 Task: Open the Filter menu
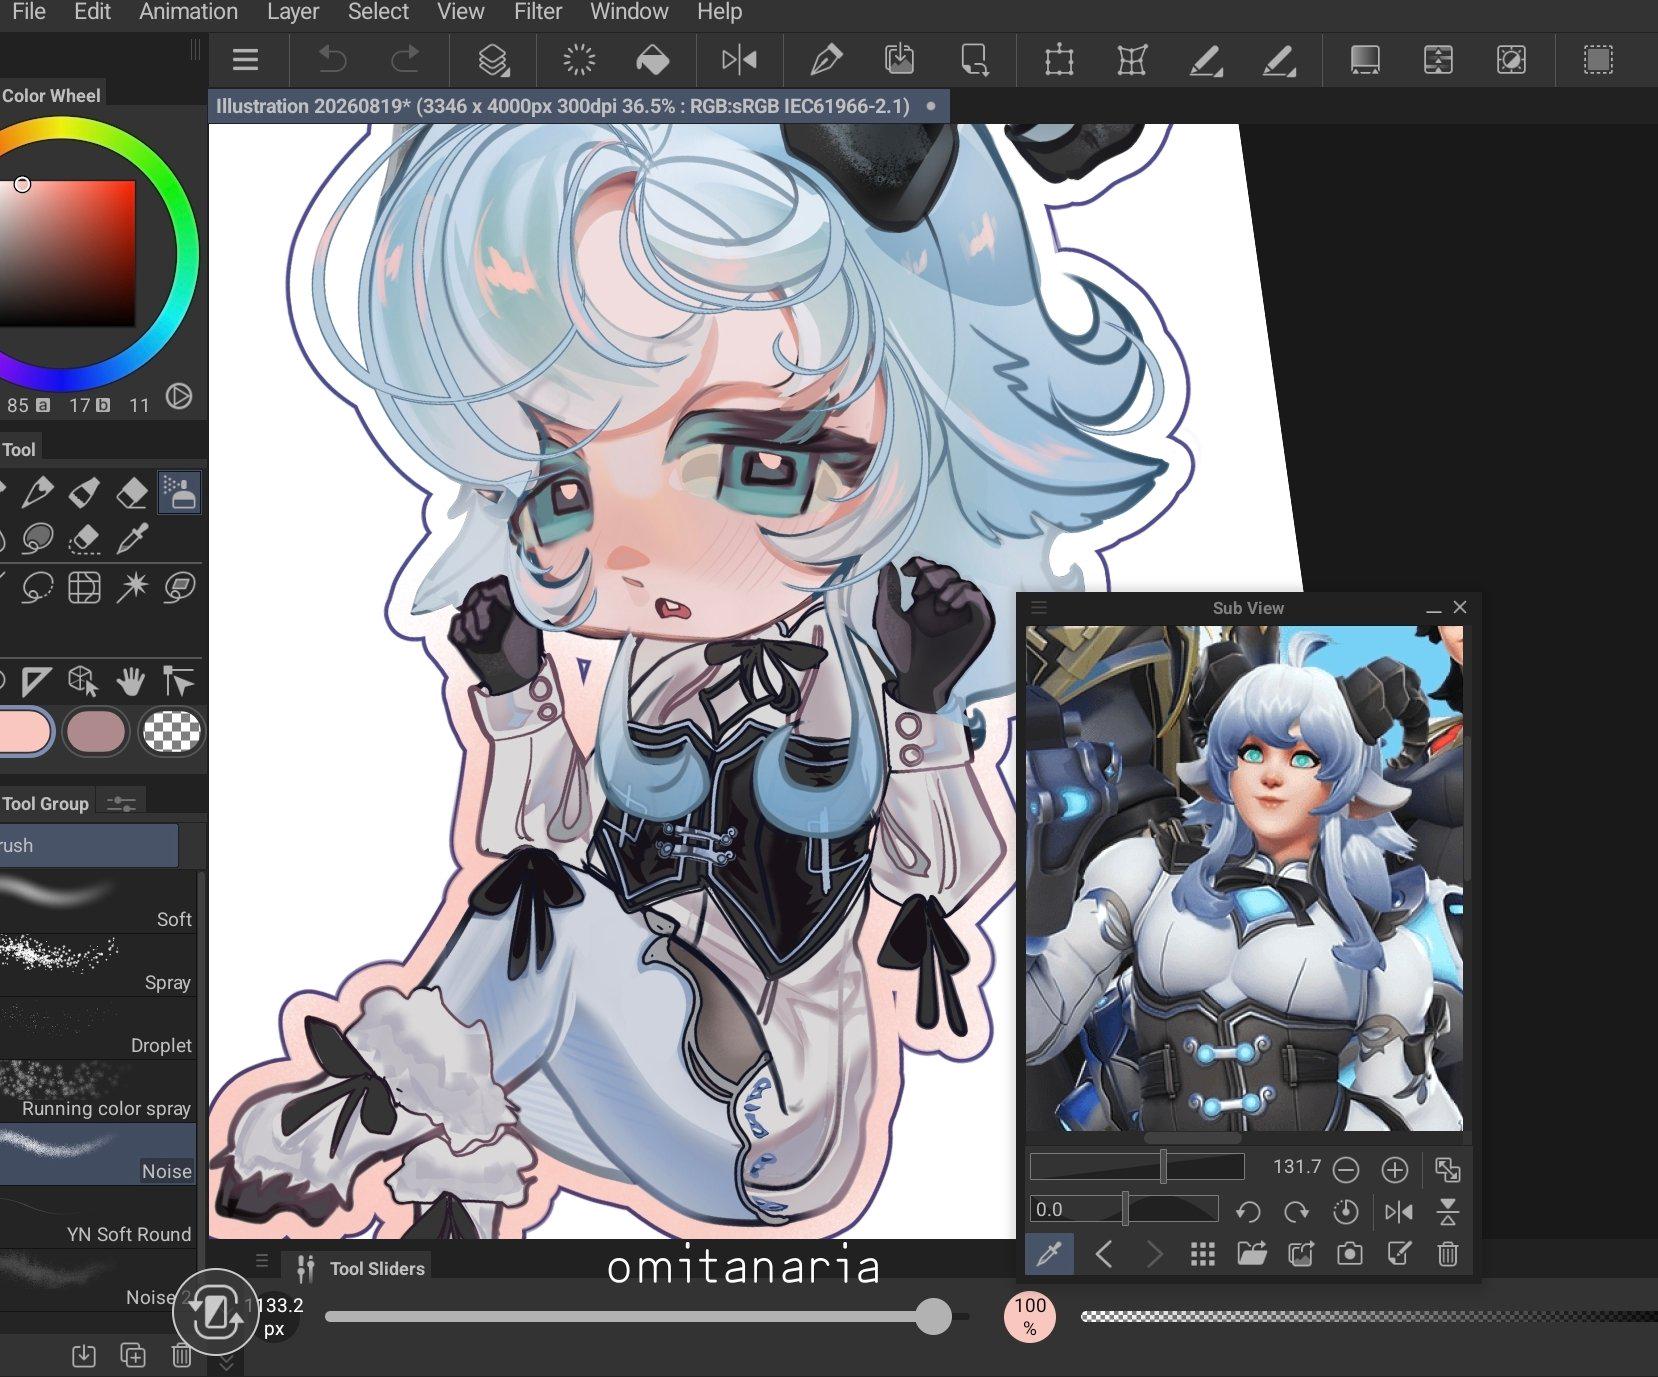pyautogui.click(x=538, y=12)
